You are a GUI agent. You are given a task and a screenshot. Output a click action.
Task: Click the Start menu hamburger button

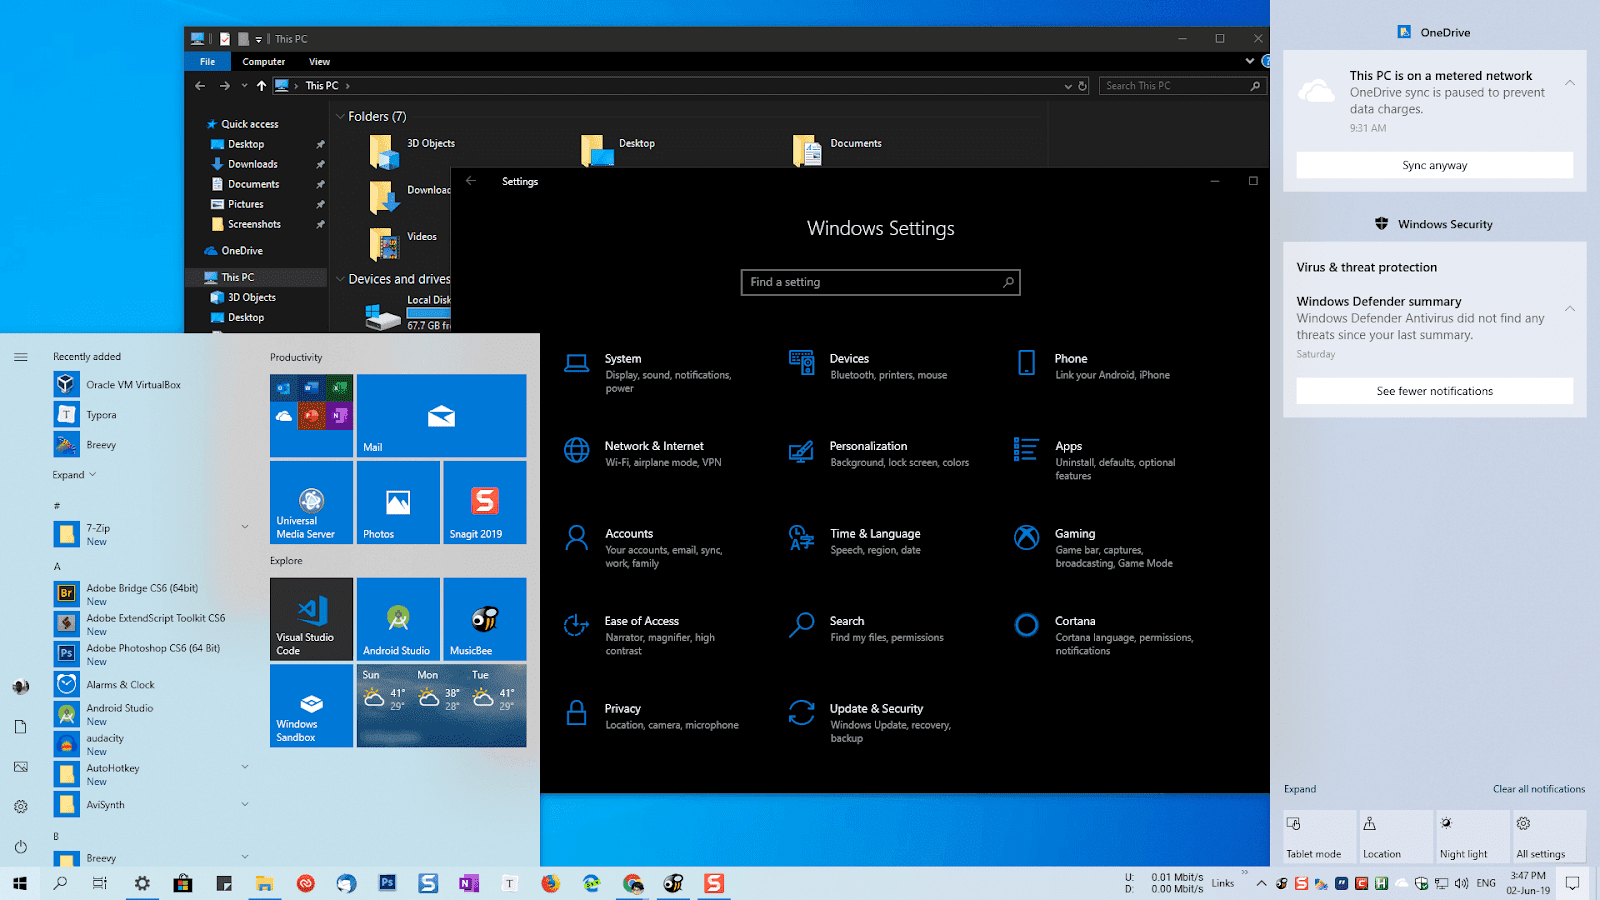20,357
